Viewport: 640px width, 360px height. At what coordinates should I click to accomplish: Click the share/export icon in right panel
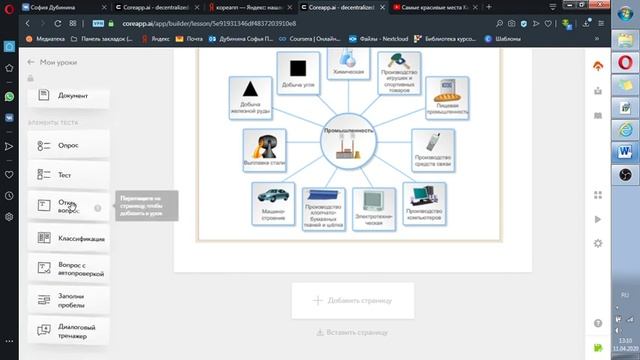[598, 91]
